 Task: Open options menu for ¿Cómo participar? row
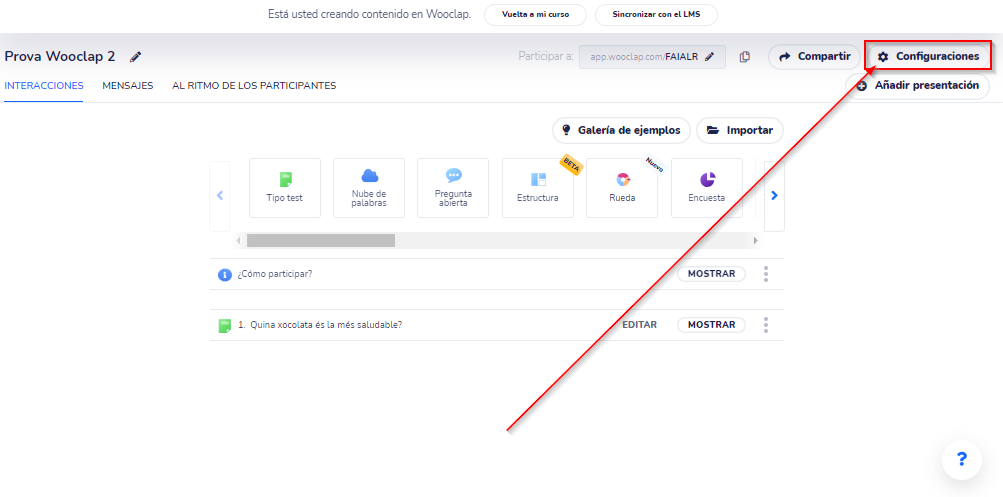pyautogui.click(x=766, y=274)
